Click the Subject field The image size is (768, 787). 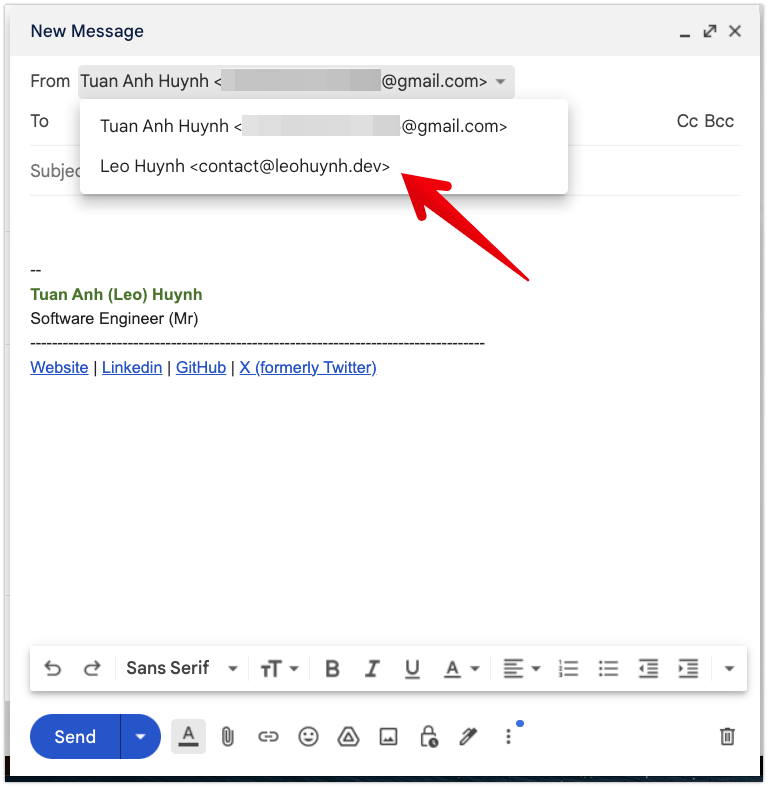tap(385, 171)
